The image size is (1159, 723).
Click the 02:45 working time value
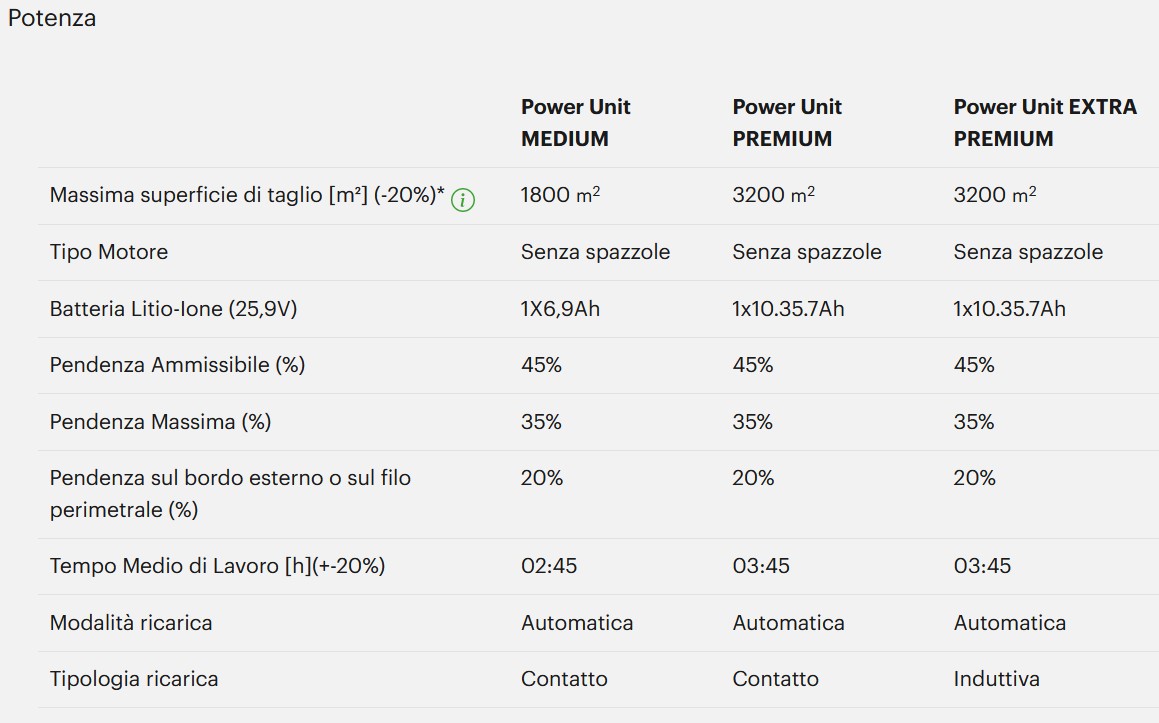pyautogui.click(x=548, y=566)
